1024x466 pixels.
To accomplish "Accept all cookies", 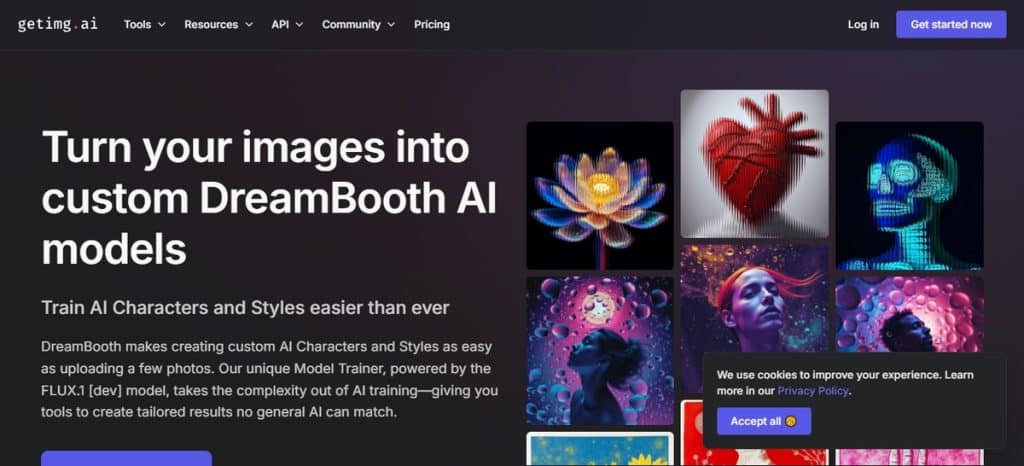I will click(x=764, y=421).
